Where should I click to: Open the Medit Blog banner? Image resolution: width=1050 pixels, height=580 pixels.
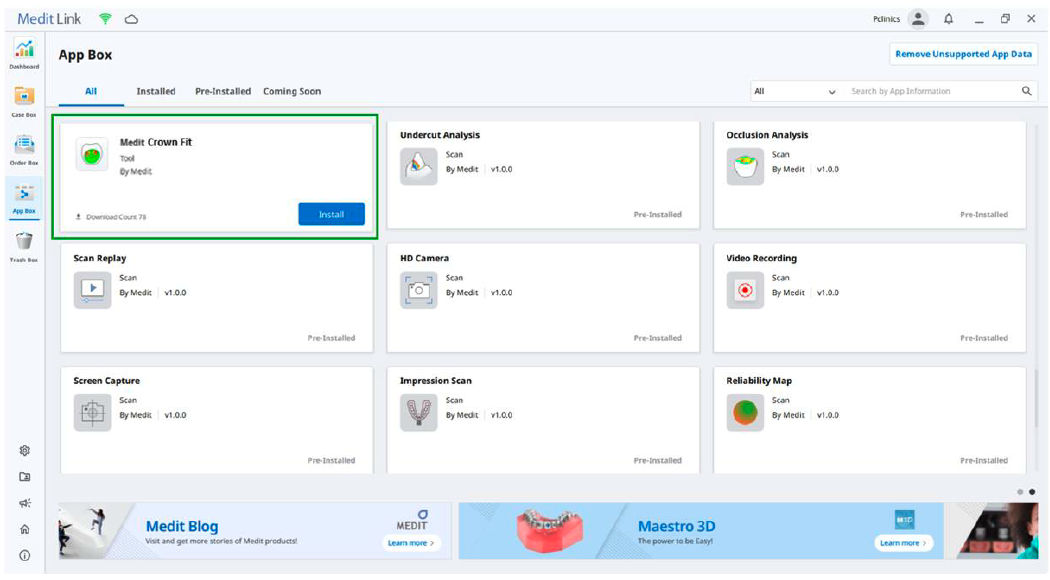point(254,531)
